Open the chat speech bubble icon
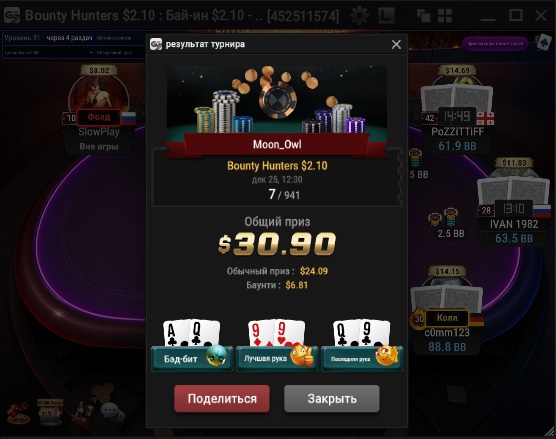Image resolution: width=556 pixels, height=439 pixels. pos(112,412)
